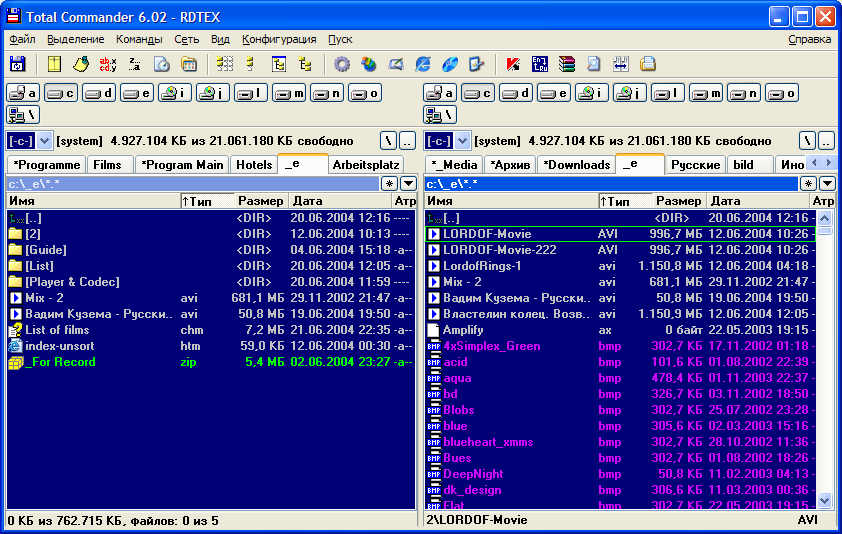Screen dimensions: 842x534
Task: Click the folder with calendar toolbar icon
Action: [x=188, y=64]
